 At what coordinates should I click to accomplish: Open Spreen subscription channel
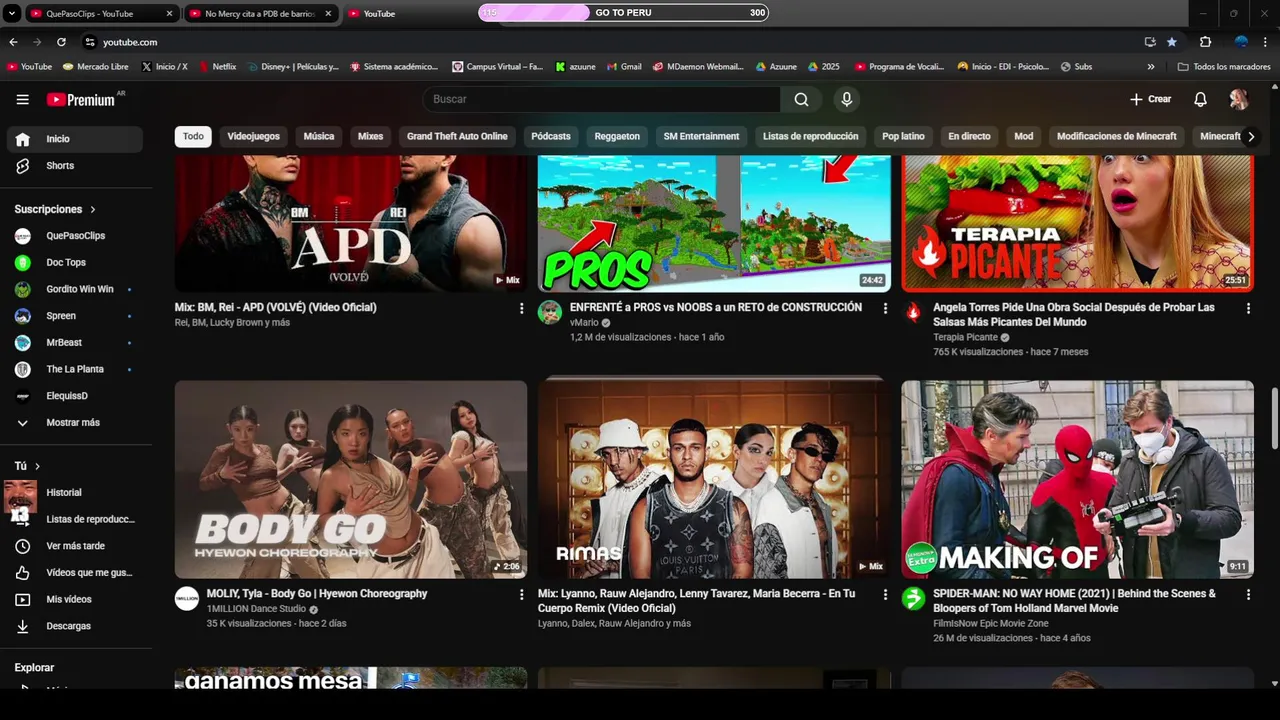pyautogui.click(x=75, y=316)
